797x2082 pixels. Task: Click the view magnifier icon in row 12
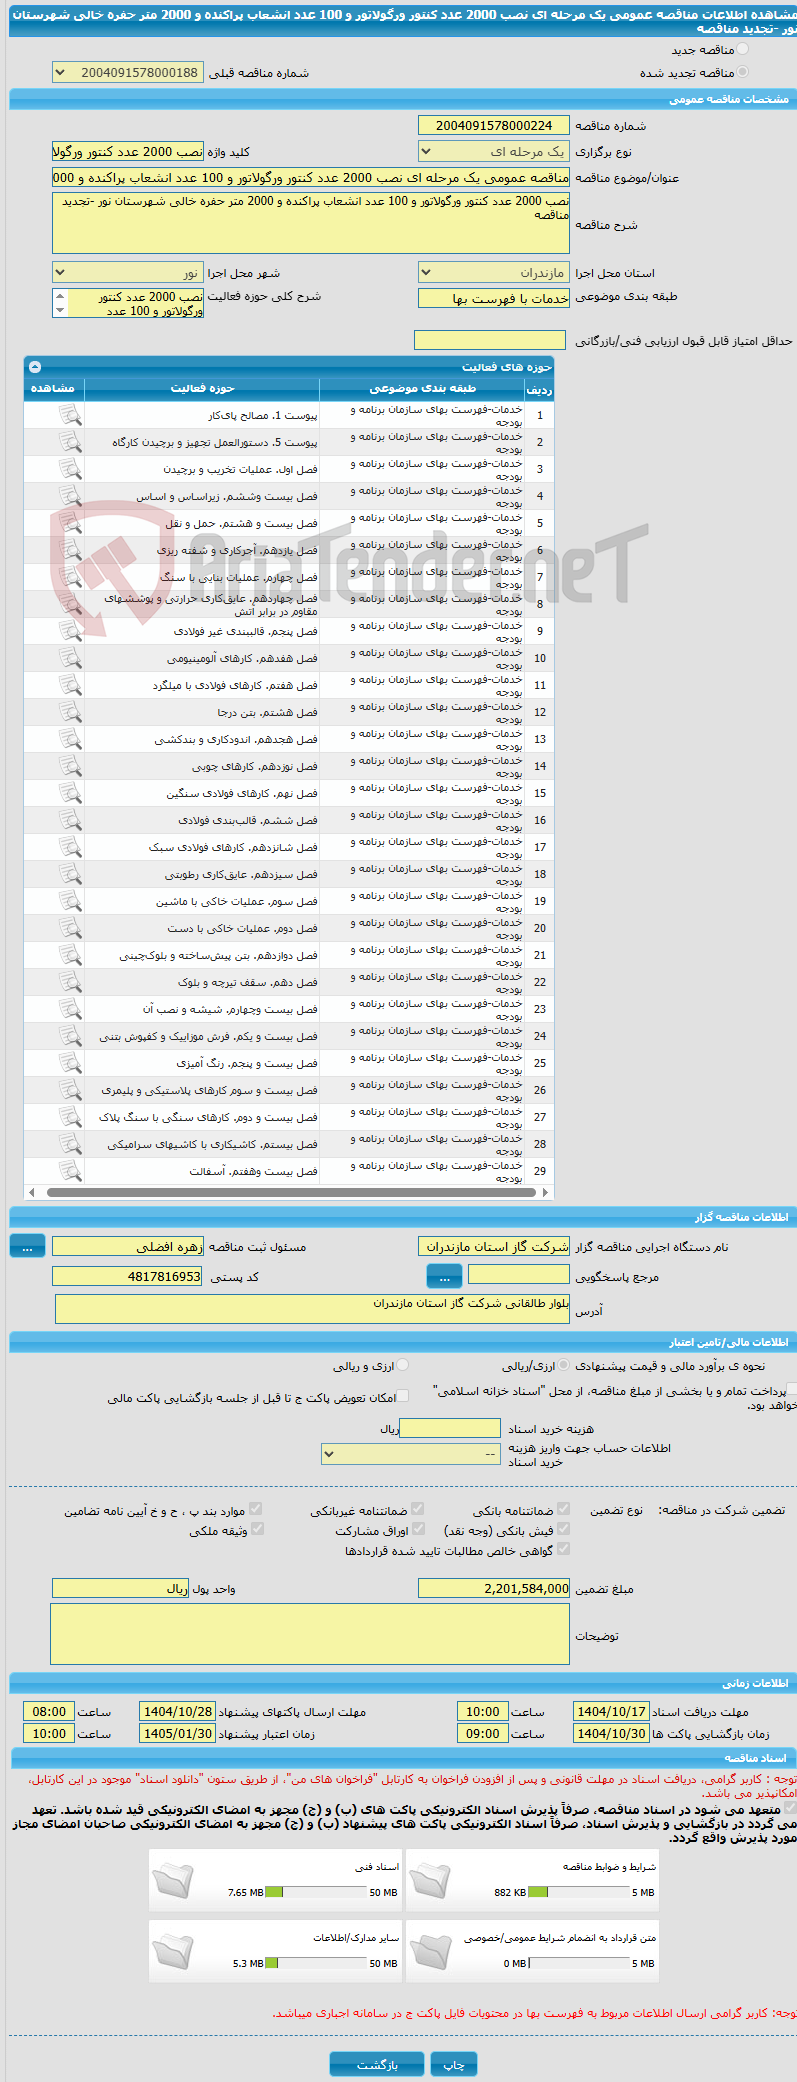(70, 712)
